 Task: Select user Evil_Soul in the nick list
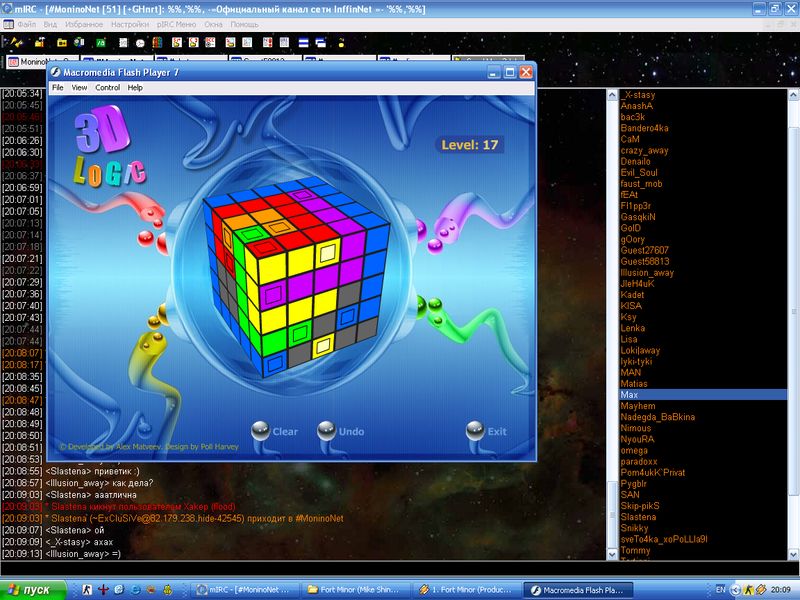(639, 172)
